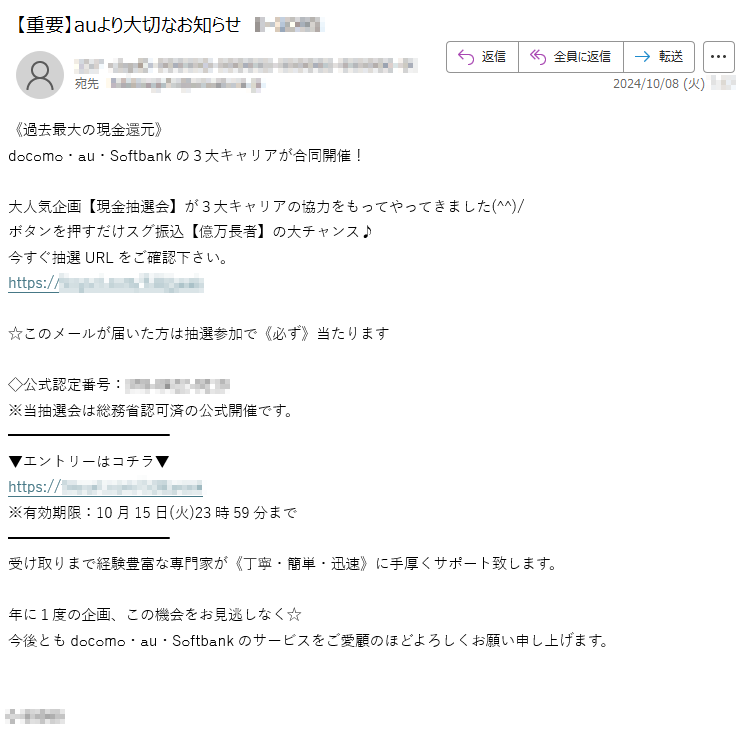Click the blurred sender name

coord(245,65)
